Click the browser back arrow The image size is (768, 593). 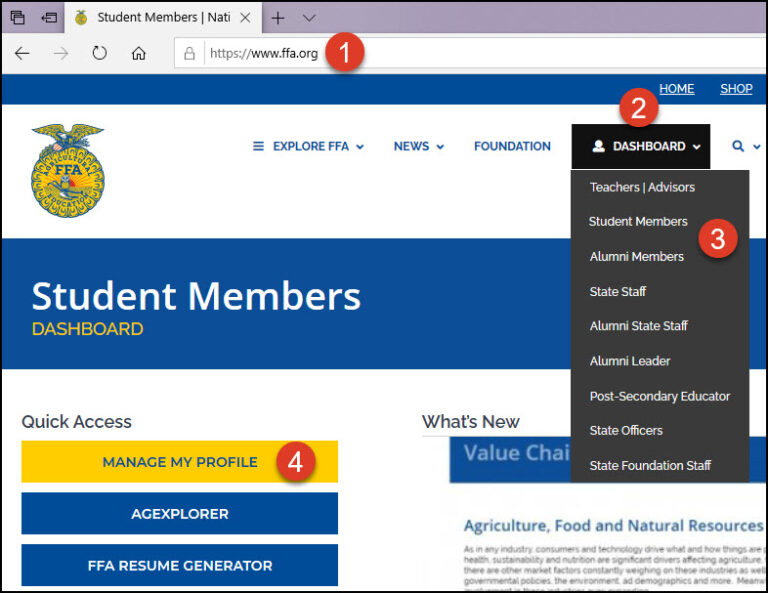22,53
